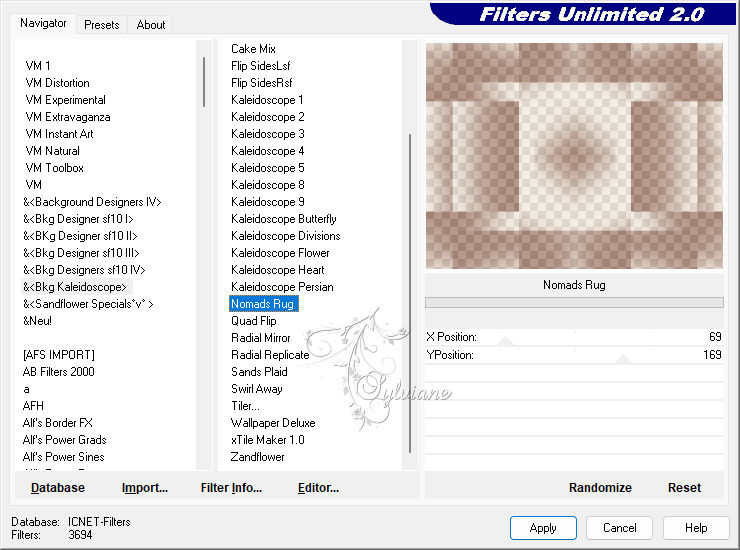Choose Kaleidoscope Divisions filter
740x550 pixels.
[286, 236]
